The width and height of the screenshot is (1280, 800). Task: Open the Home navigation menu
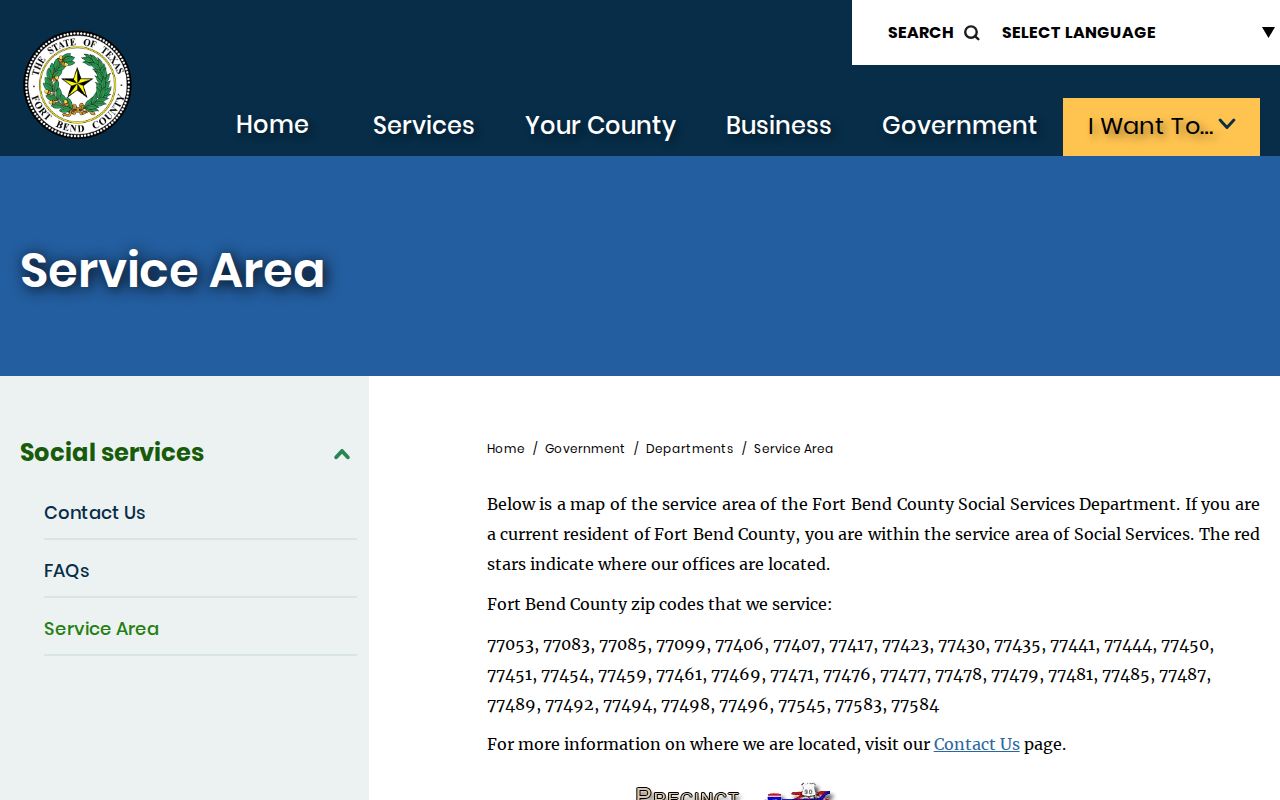[x=272, y=125]
